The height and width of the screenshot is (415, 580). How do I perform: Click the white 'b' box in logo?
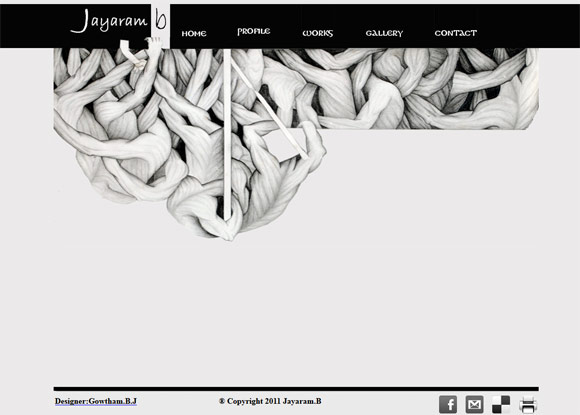point(160,20)
